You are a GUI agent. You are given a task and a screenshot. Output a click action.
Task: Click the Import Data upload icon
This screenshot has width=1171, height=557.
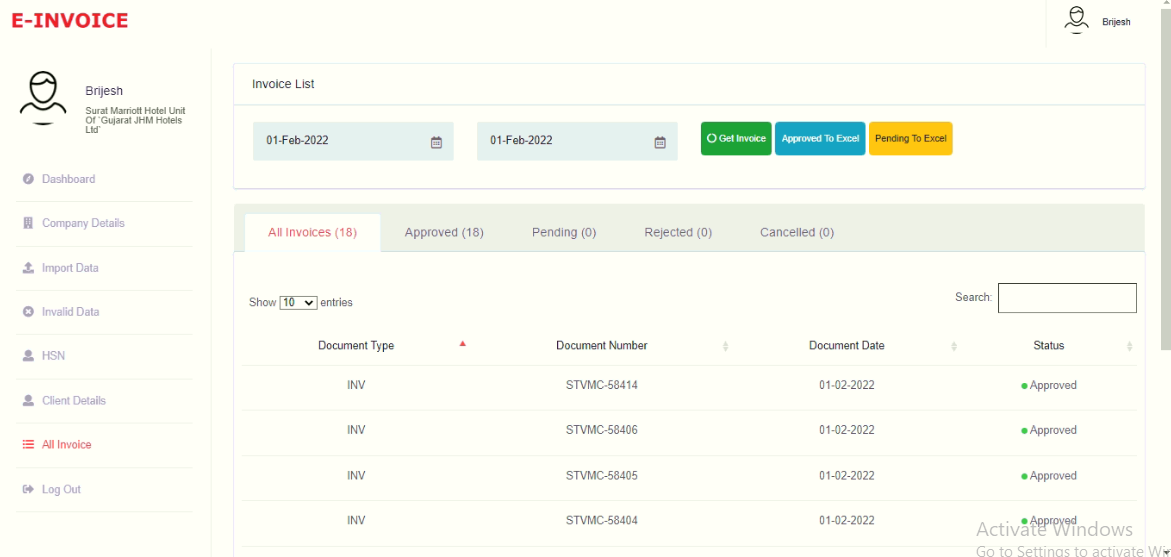tap(28, 268)
